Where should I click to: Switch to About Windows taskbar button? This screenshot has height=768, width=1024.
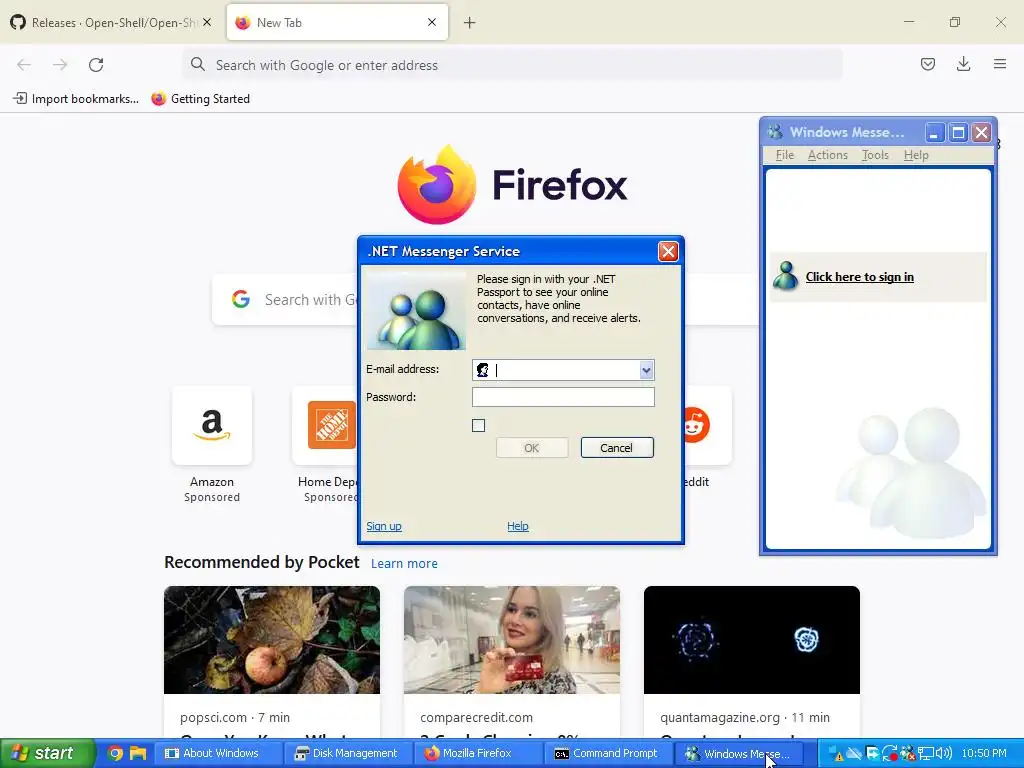click(x=217, y=753)
